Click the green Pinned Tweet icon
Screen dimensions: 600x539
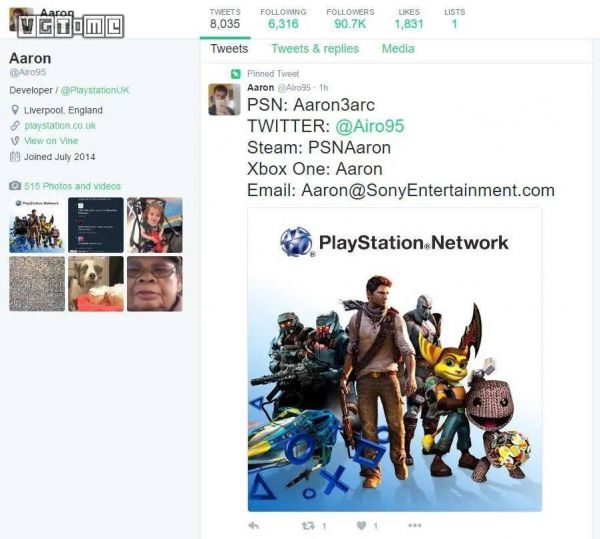(235, 74)
